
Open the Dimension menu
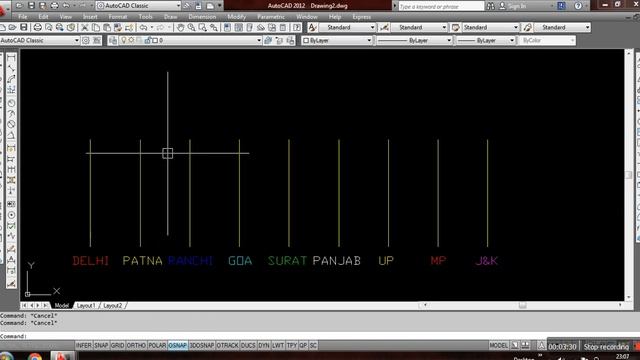pyautogui.click(x=202, y=17)
